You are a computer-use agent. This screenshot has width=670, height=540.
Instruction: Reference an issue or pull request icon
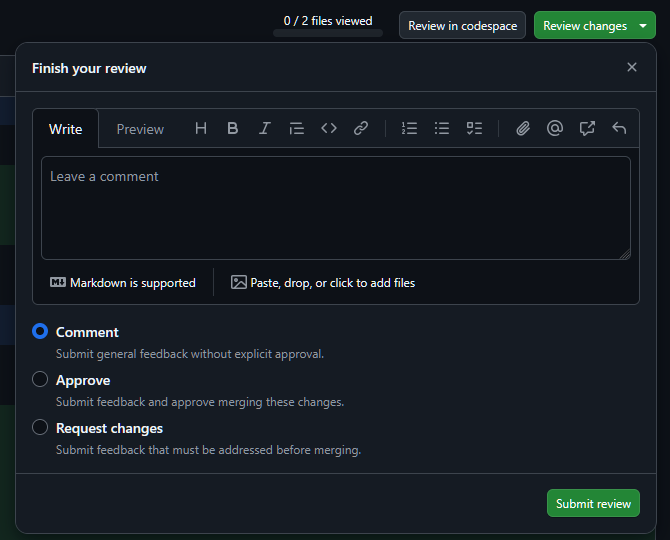pyautogui.click(x=587, y=128)
